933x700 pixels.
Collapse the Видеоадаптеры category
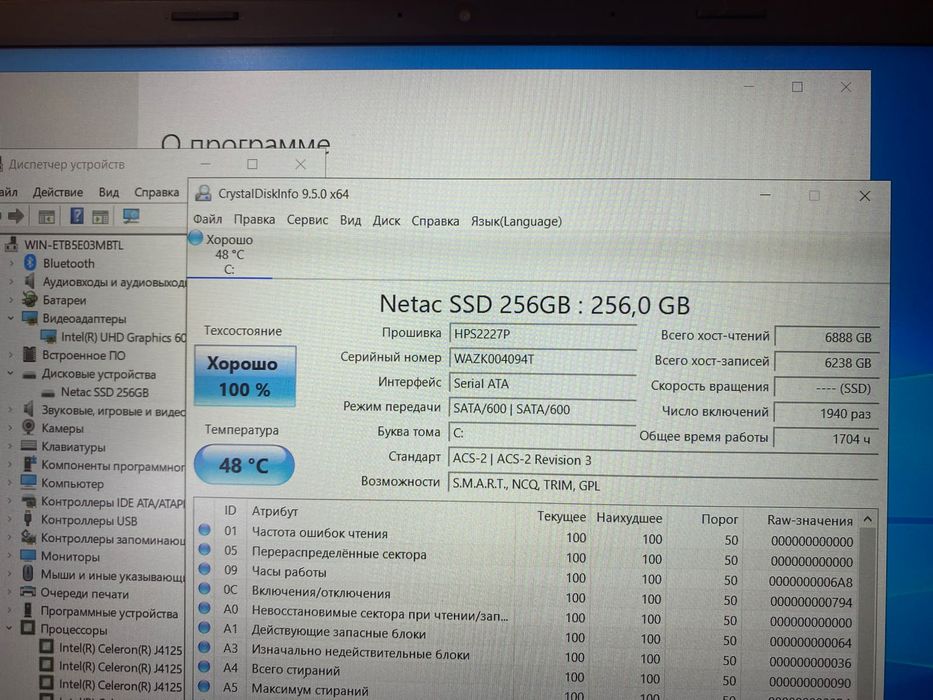click(x=11, y=318)
